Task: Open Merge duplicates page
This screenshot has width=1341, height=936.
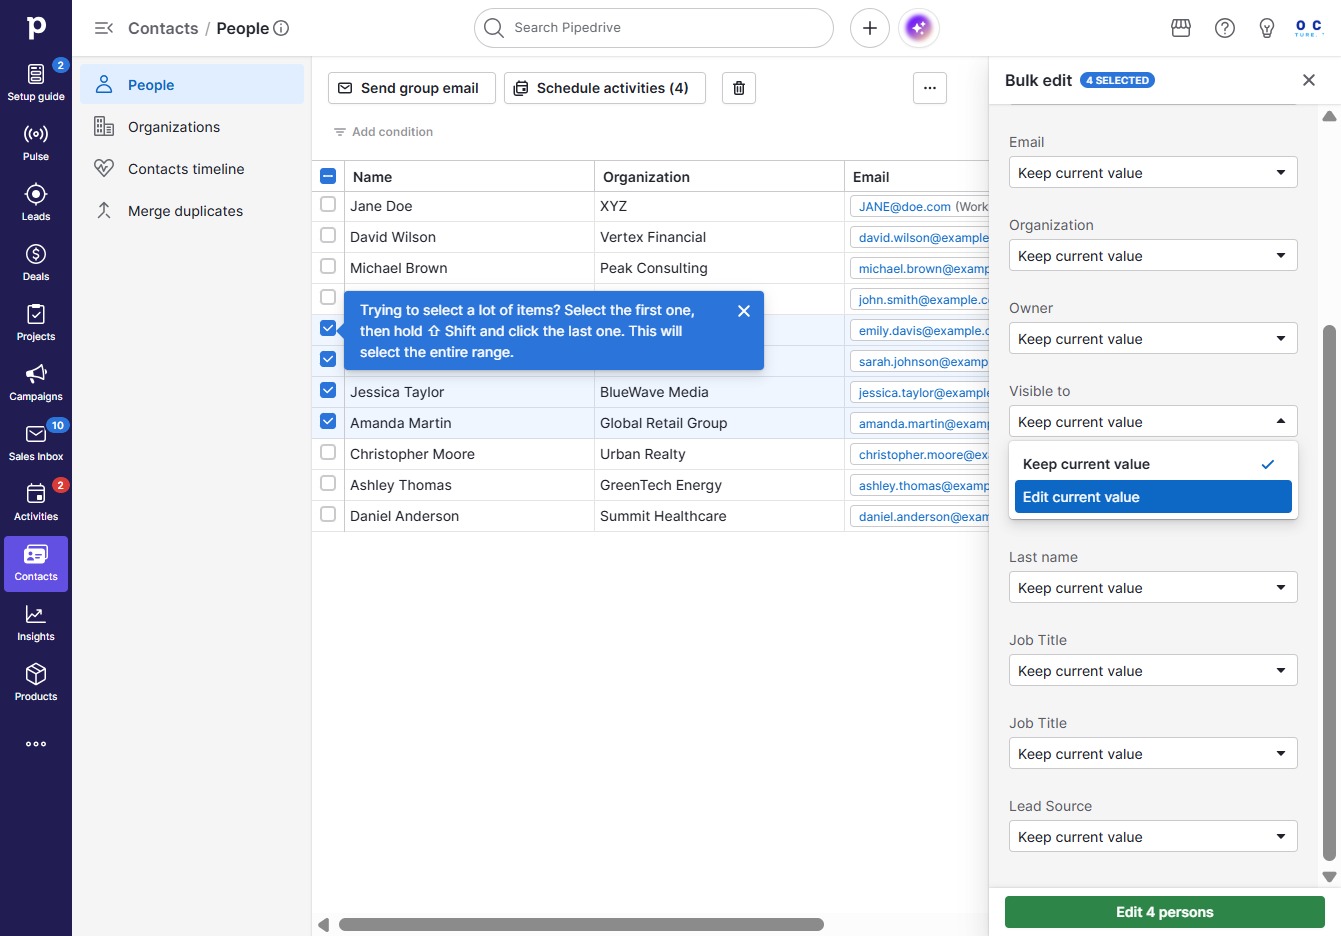Action: pyautogui.click(x=192, y=211)
